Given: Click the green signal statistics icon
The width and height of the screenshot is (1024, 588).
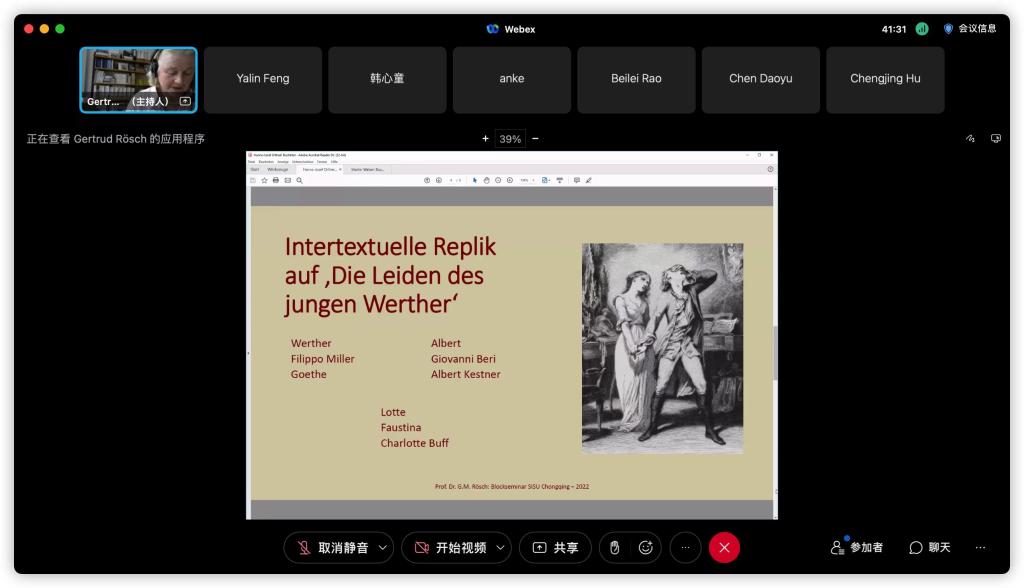Looking at the screenshot, I should (921, 29).
